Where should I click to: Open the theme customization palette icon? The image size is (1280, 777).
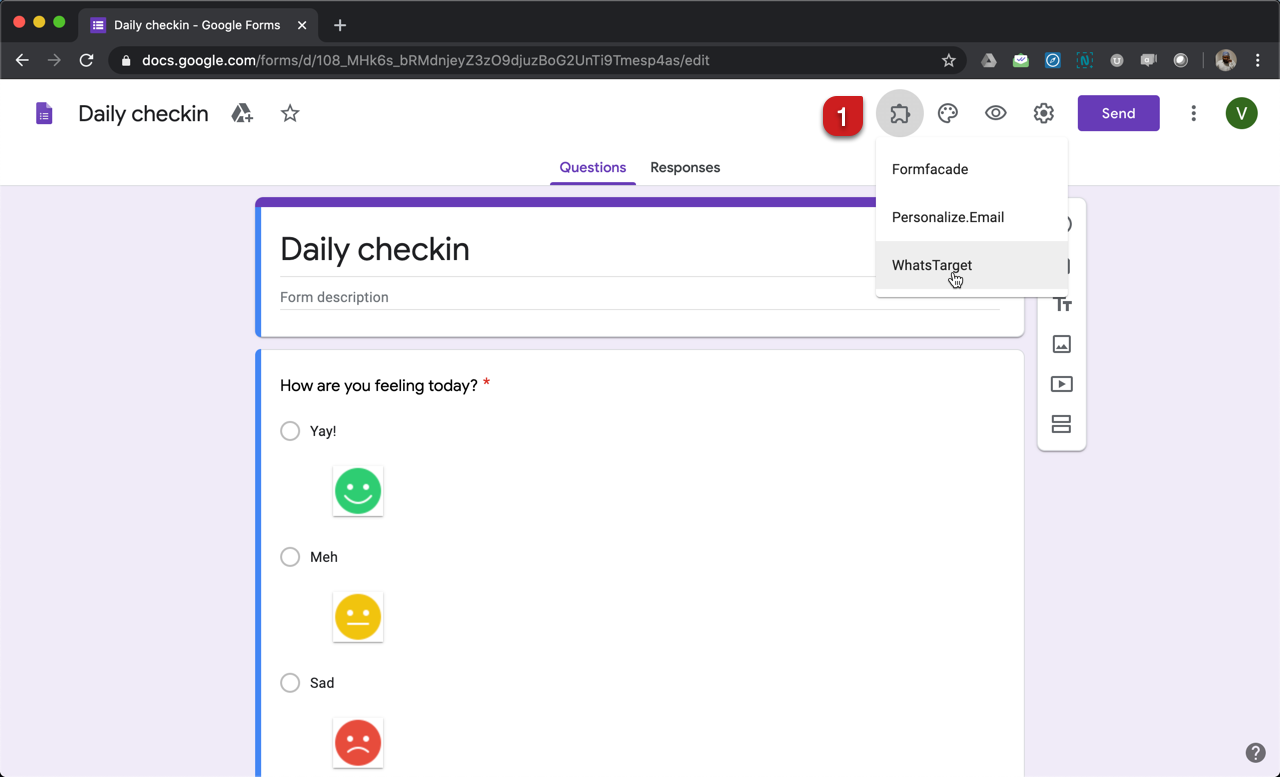(x=947, y=114)
